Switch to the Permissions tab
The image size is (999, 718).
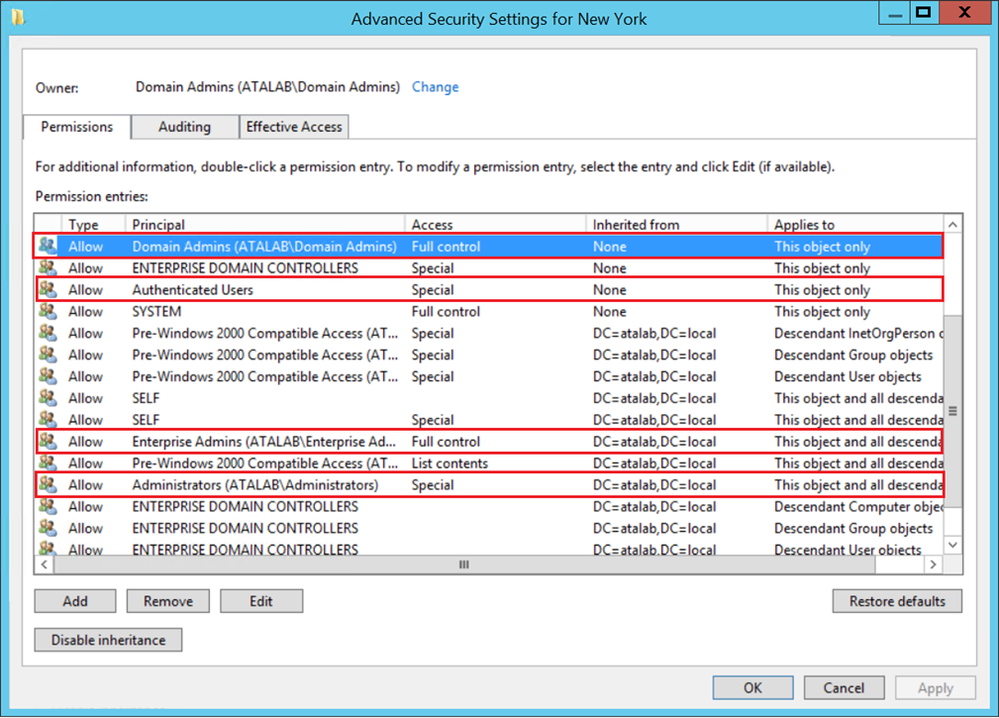77,127
